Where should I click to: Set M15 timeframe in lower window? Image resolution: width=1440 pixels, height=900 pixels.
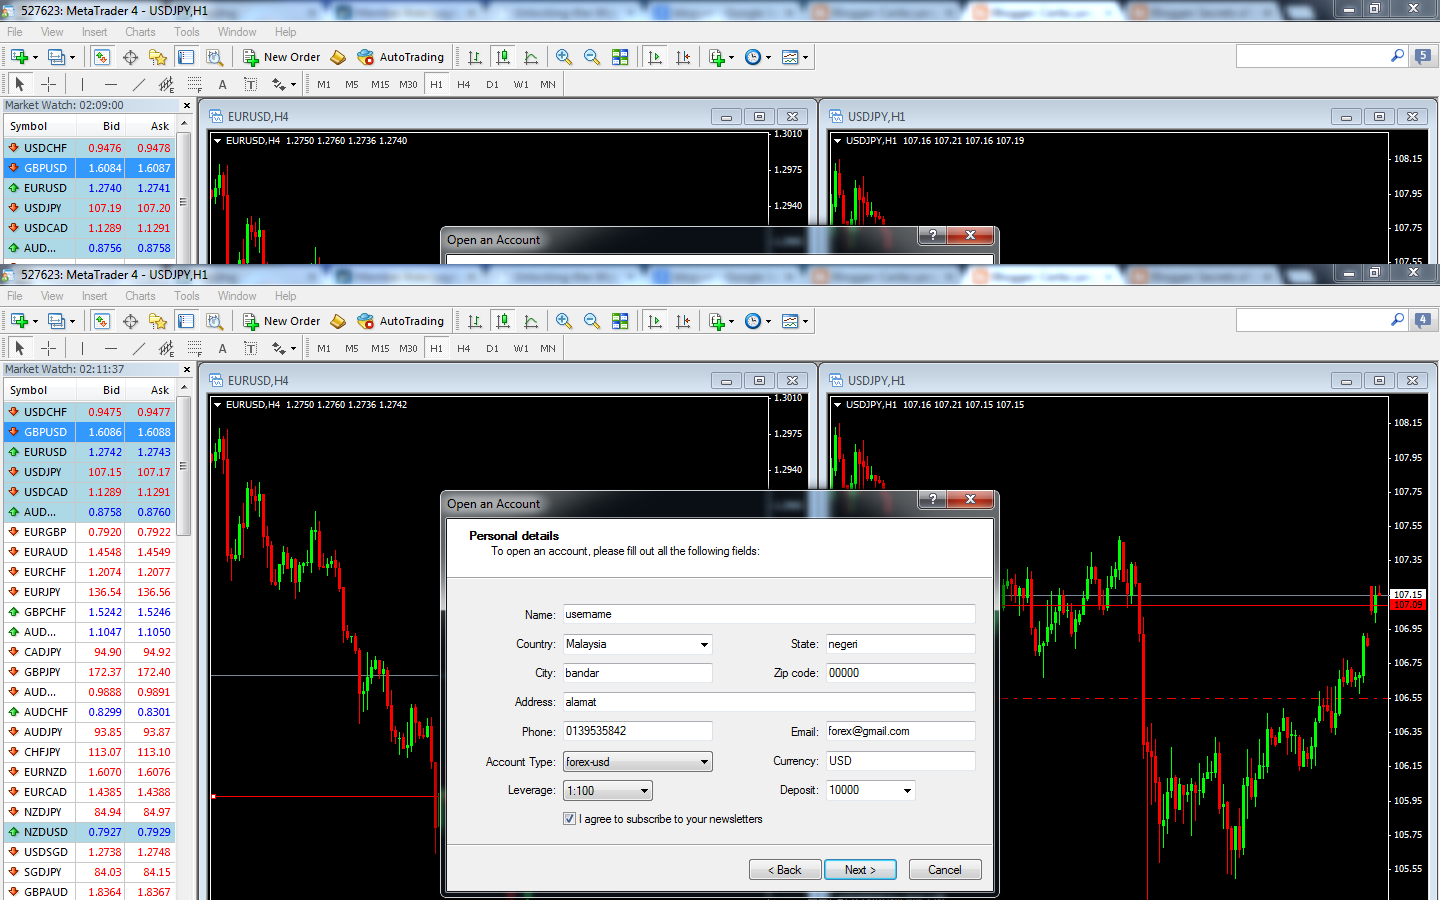coord(380,348)
